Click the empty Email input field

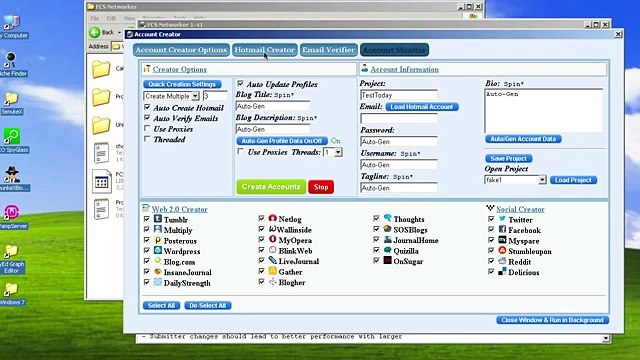click(x=399, y=118)
